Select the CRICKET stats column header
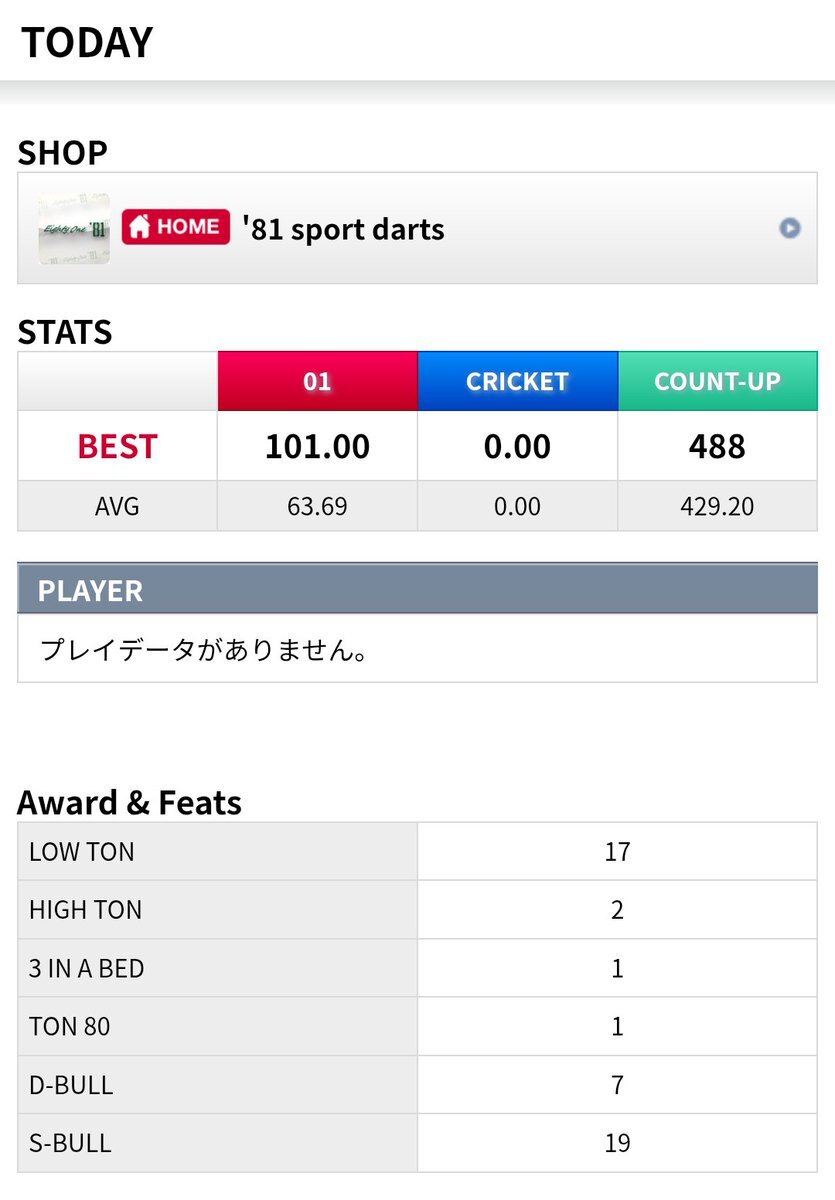Viewport: 835px width, 1200px height. point(517,381)
